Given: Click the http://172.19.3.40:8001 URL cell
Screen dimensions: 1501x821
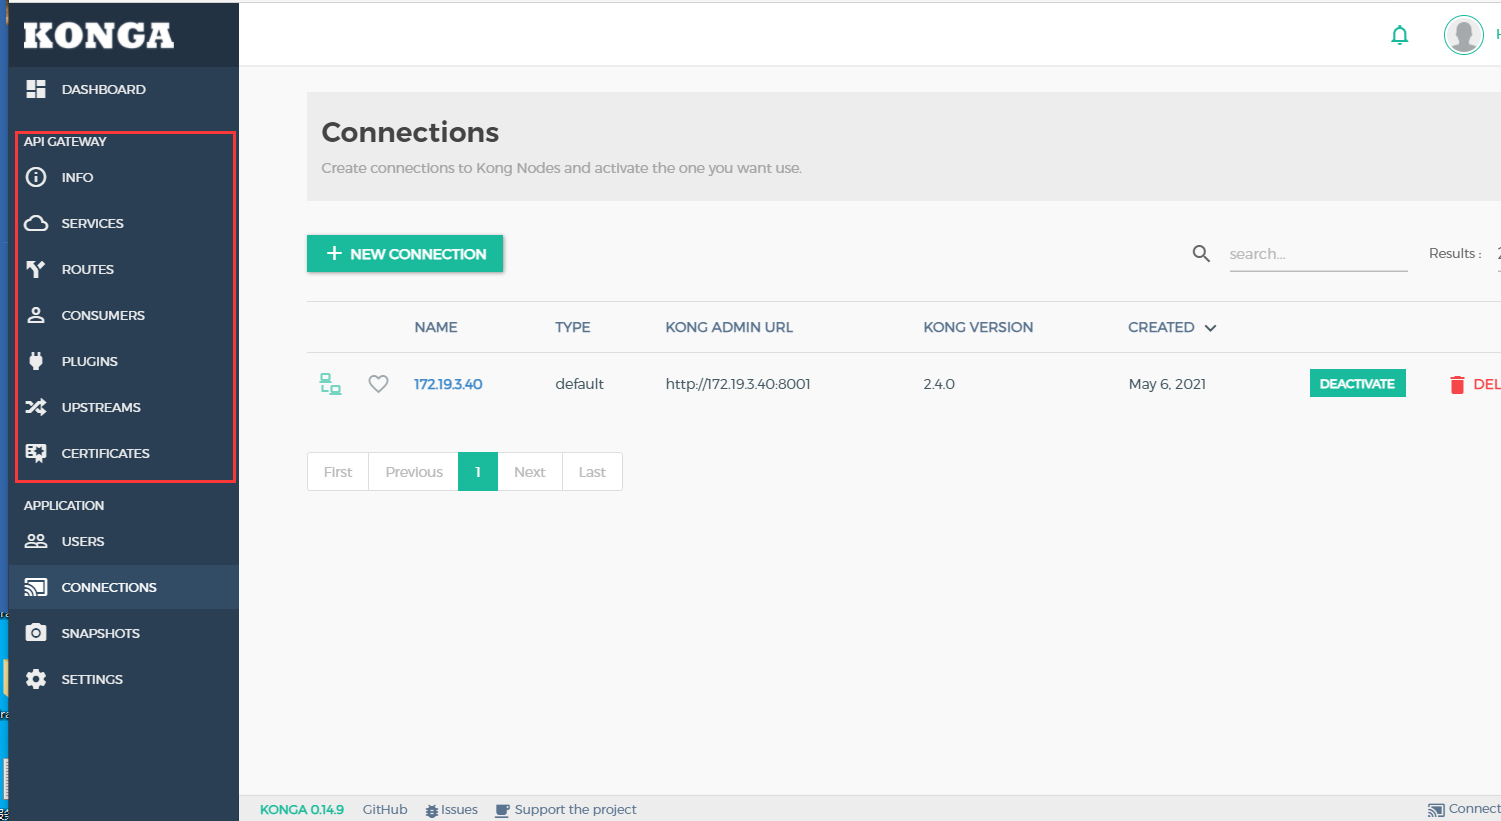Looking at the screenshot, I should [738, 384].
